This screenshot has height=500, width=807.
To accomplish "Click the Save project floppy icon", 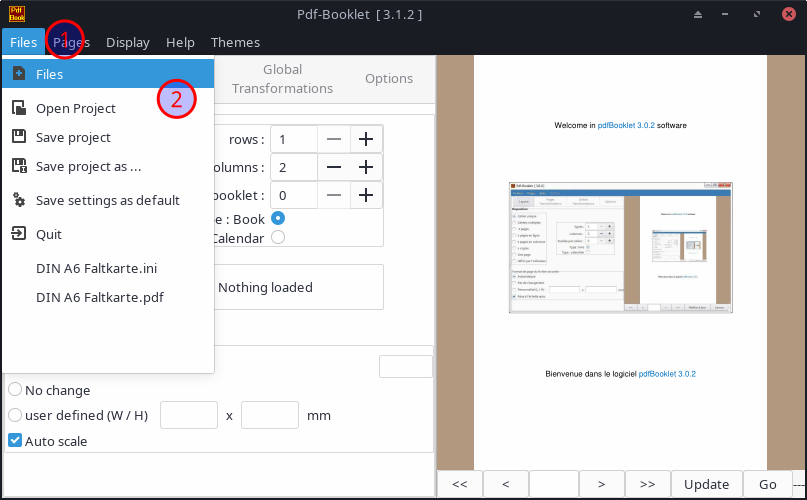I will 18,137.
